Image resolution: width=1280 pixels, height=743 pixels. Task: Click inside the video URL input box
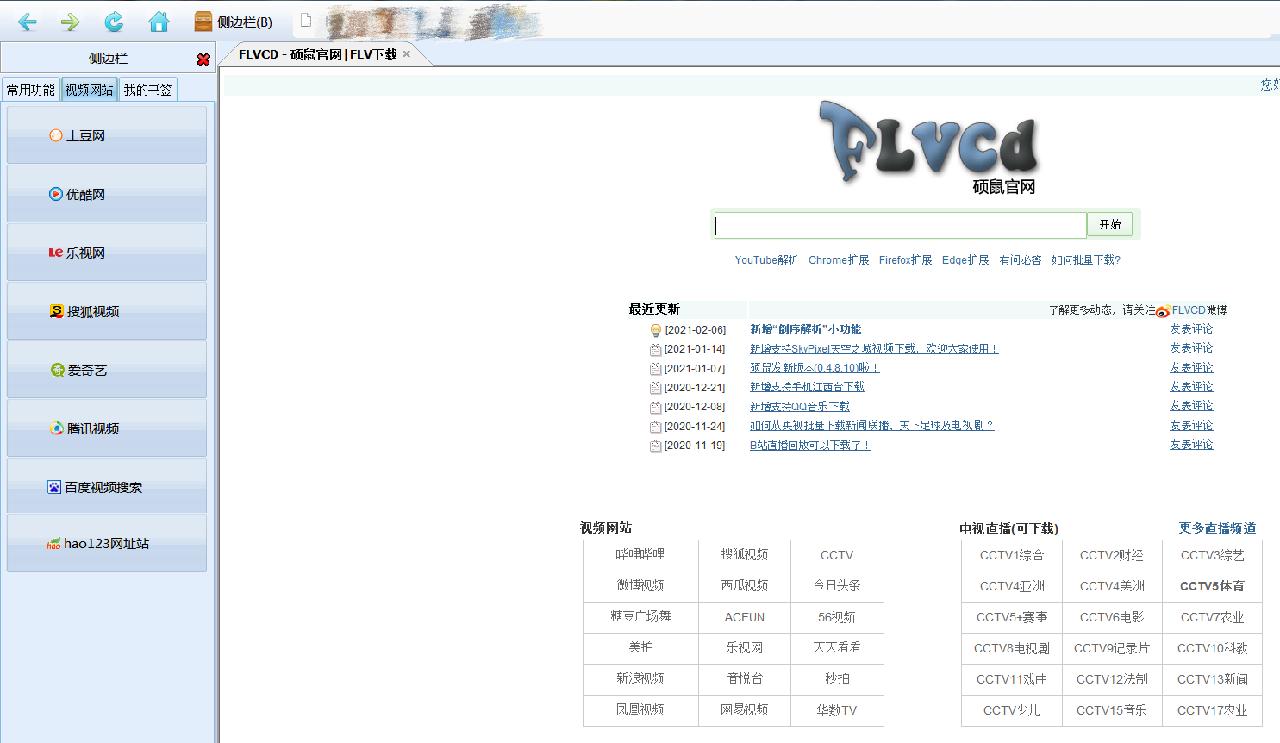[898, 225]
